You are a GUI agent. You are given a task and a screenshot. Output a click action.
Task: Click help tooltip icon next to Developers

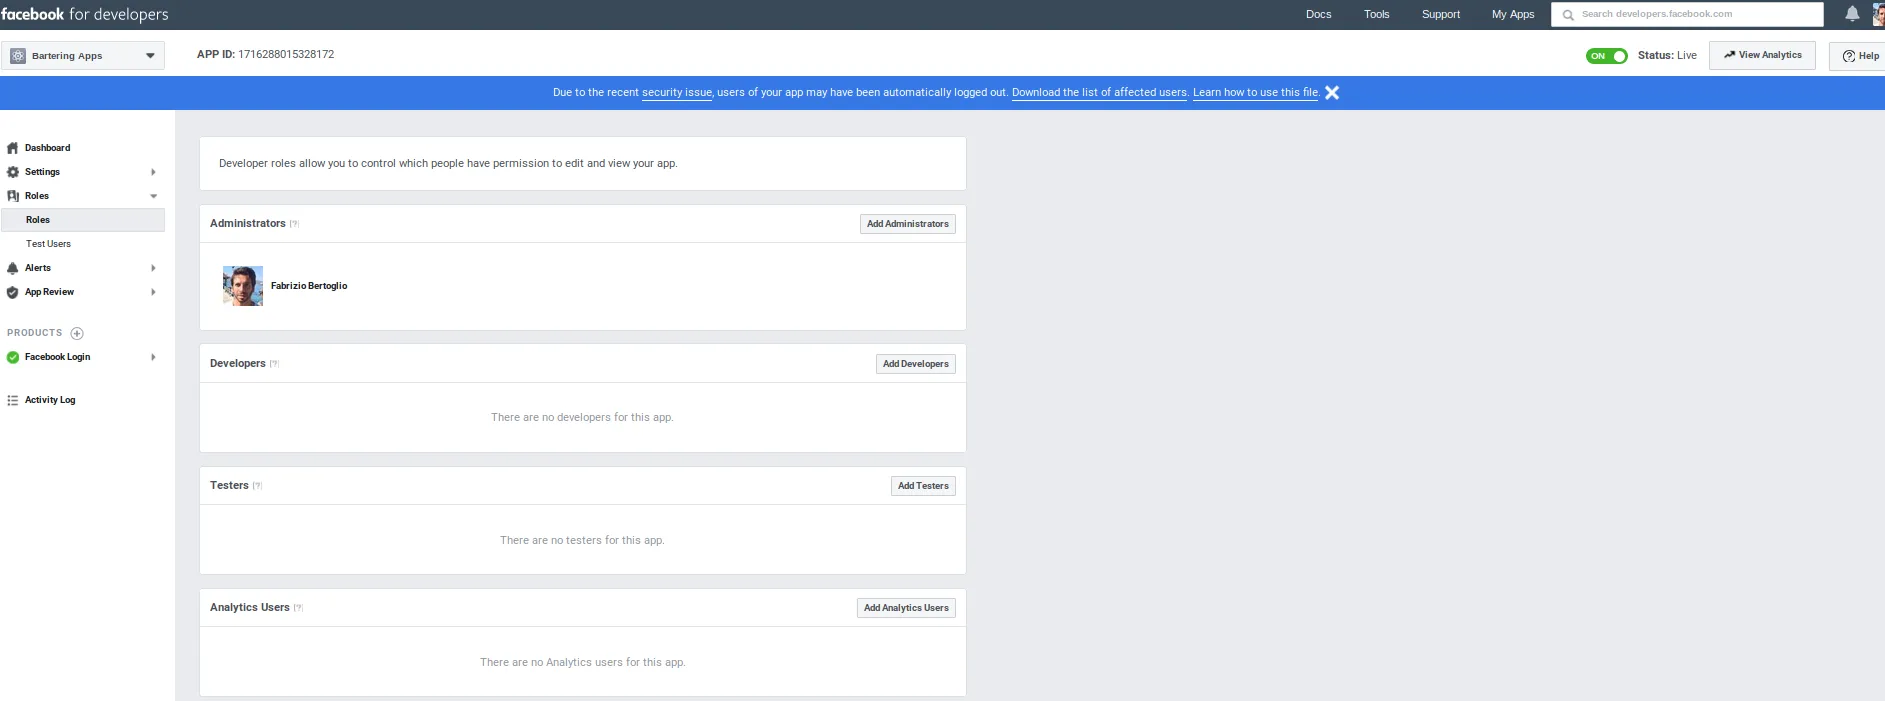pyautogui.click(x=274, y=364)
